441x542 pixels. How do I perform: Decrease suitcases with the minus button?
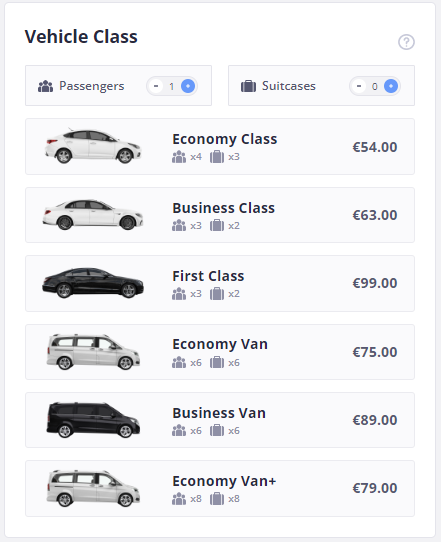359,86
